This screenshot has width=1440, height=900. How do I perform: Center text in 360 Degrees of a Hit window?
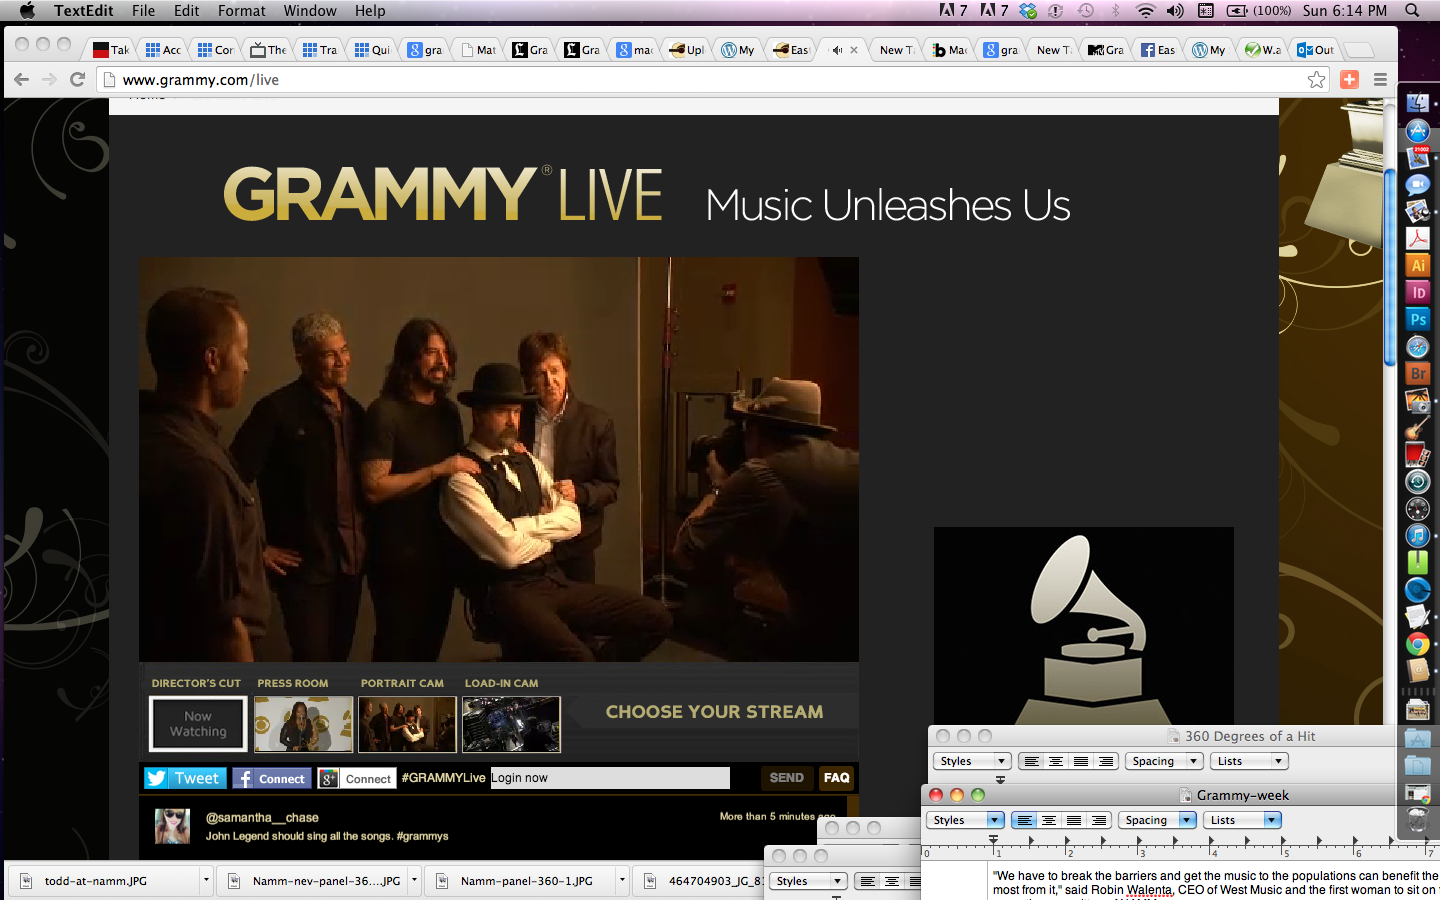[1056, 761]
